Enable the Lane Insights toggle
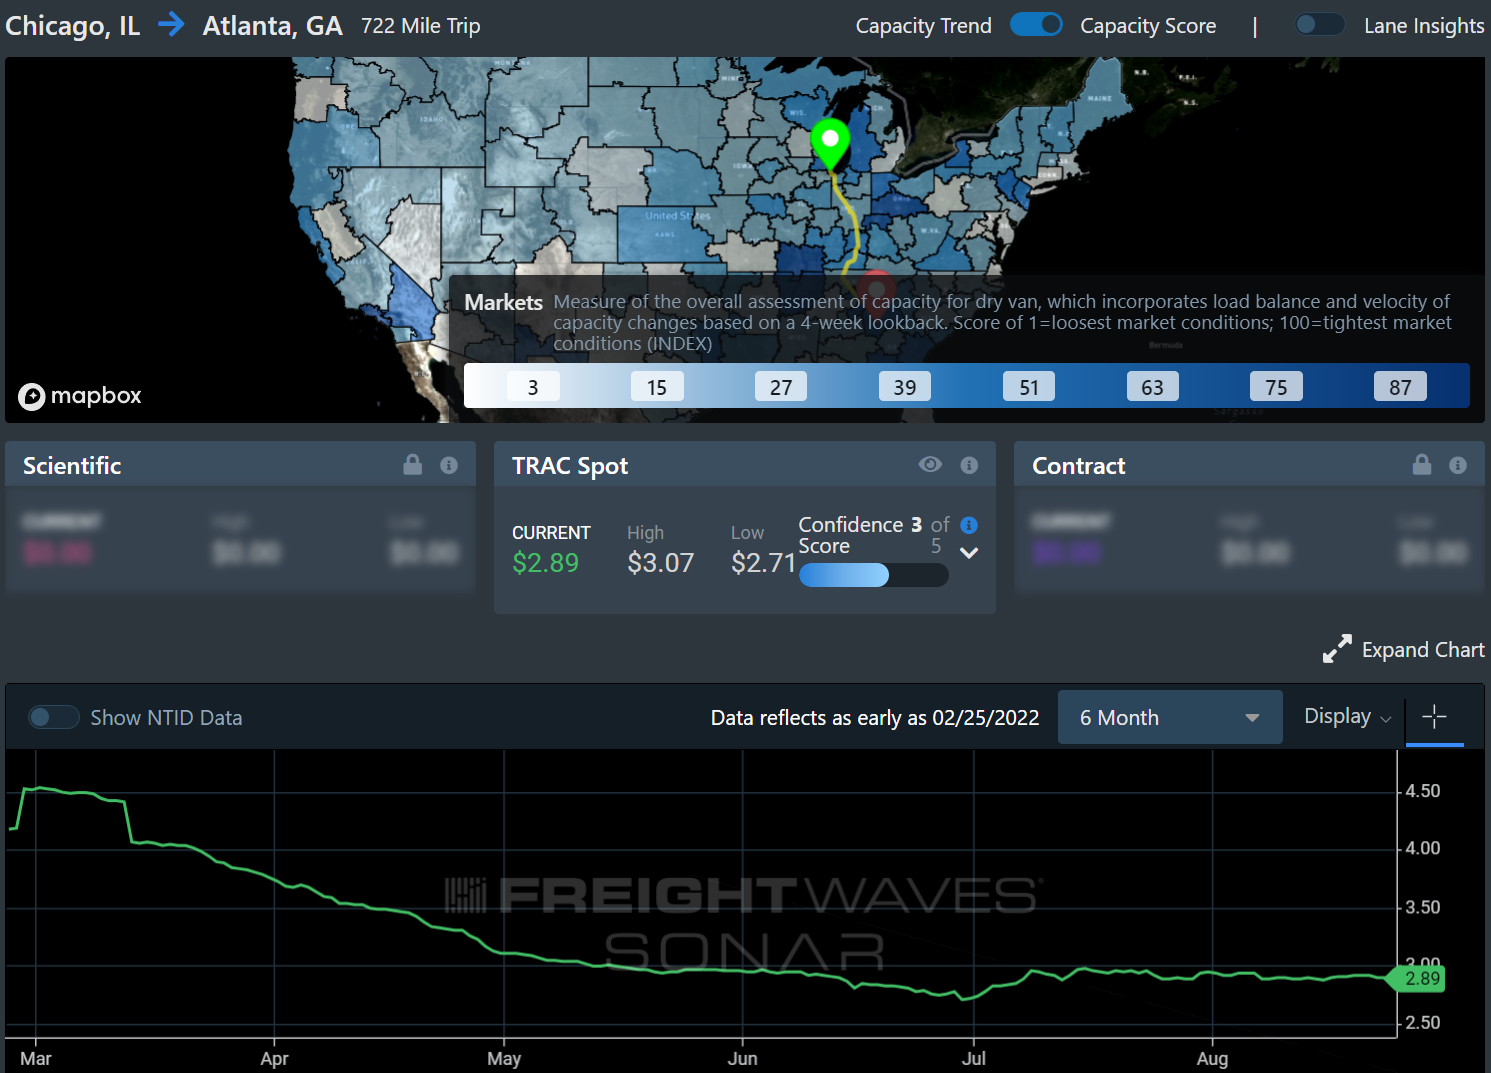Screen dimensions: 1491x1073 coord(1319,24)
